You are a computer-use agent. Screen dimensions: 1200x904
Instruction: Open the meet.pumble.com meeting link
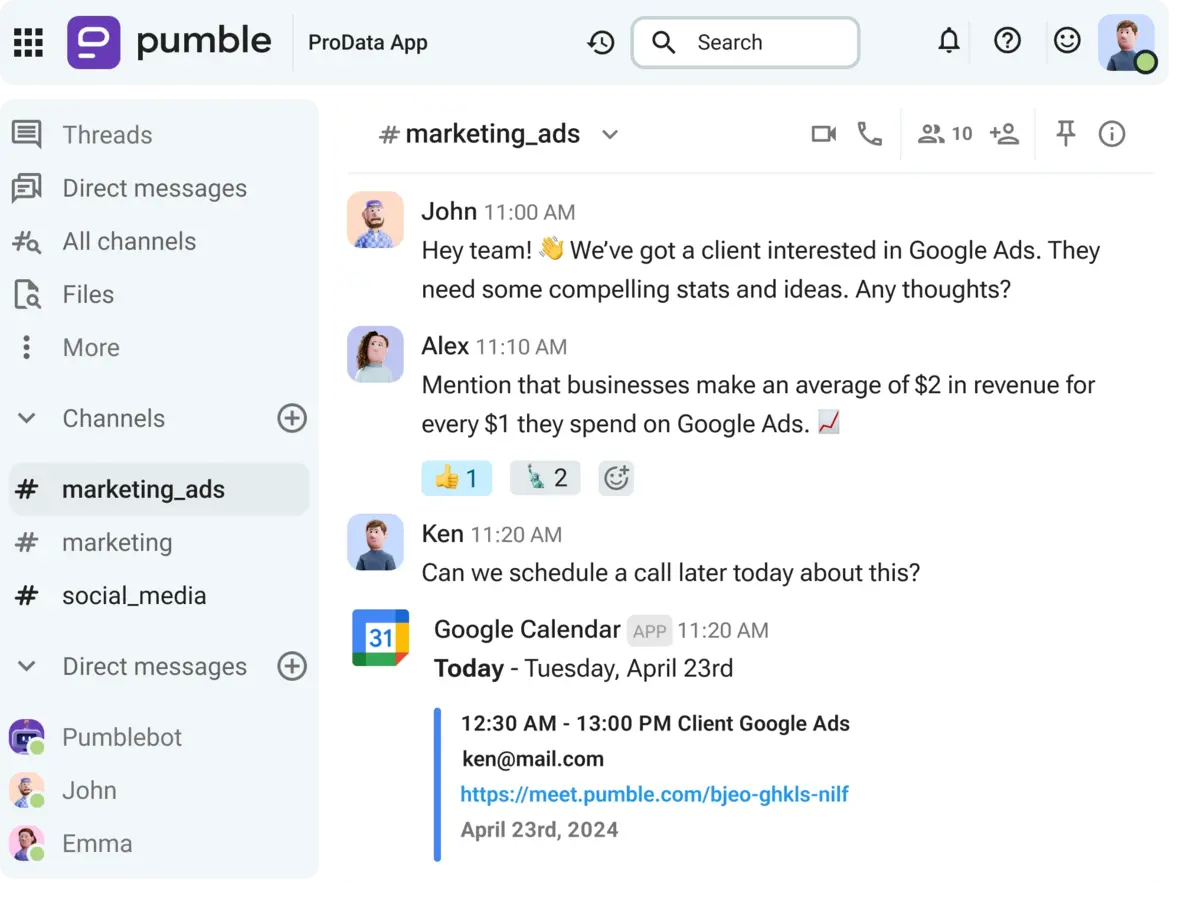click(x=654, y=794)
